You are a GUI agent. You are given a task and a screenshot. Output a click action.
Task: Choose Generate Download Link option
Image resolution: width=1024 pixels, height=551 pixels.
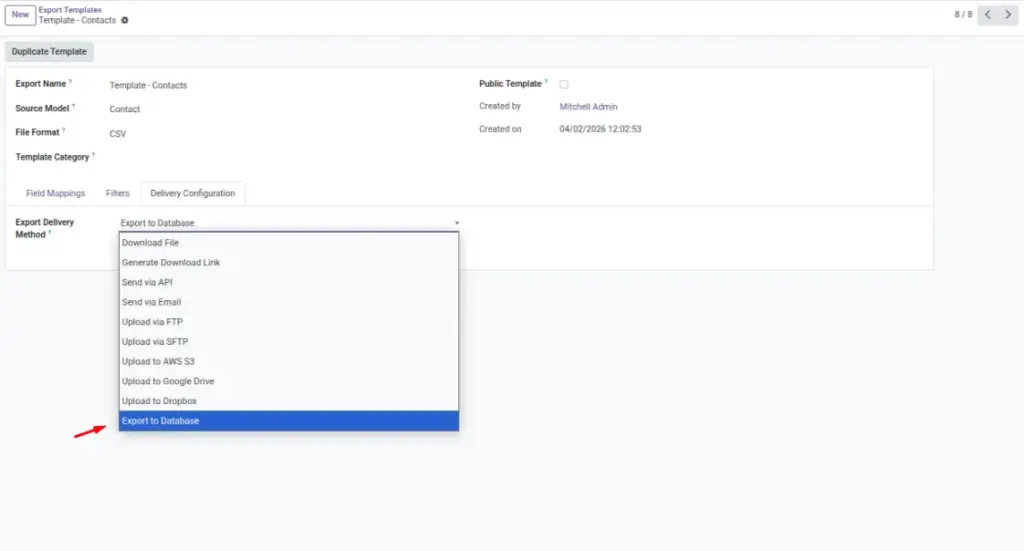tap(289, 262)
